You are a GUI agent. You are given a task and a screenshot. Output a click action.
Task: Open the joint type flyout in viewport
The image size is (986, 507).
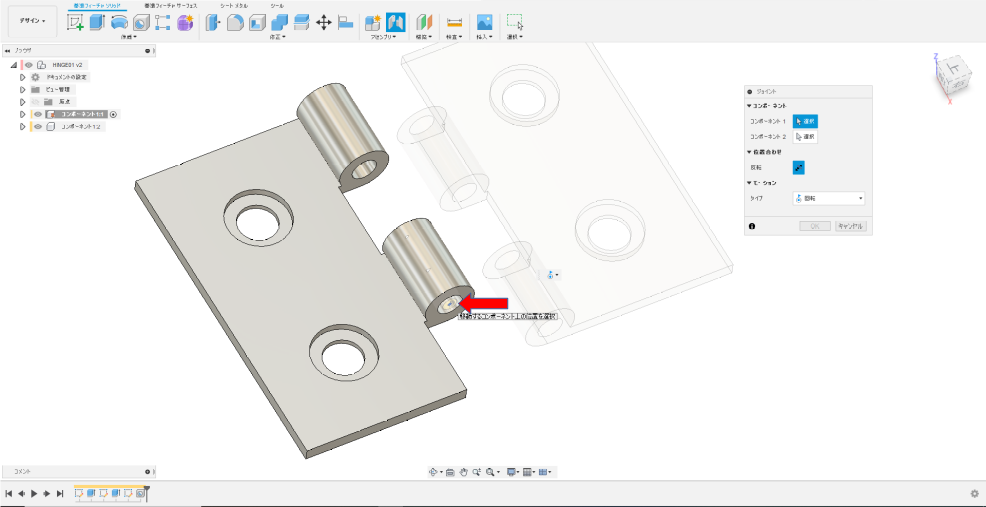point(553,275)
